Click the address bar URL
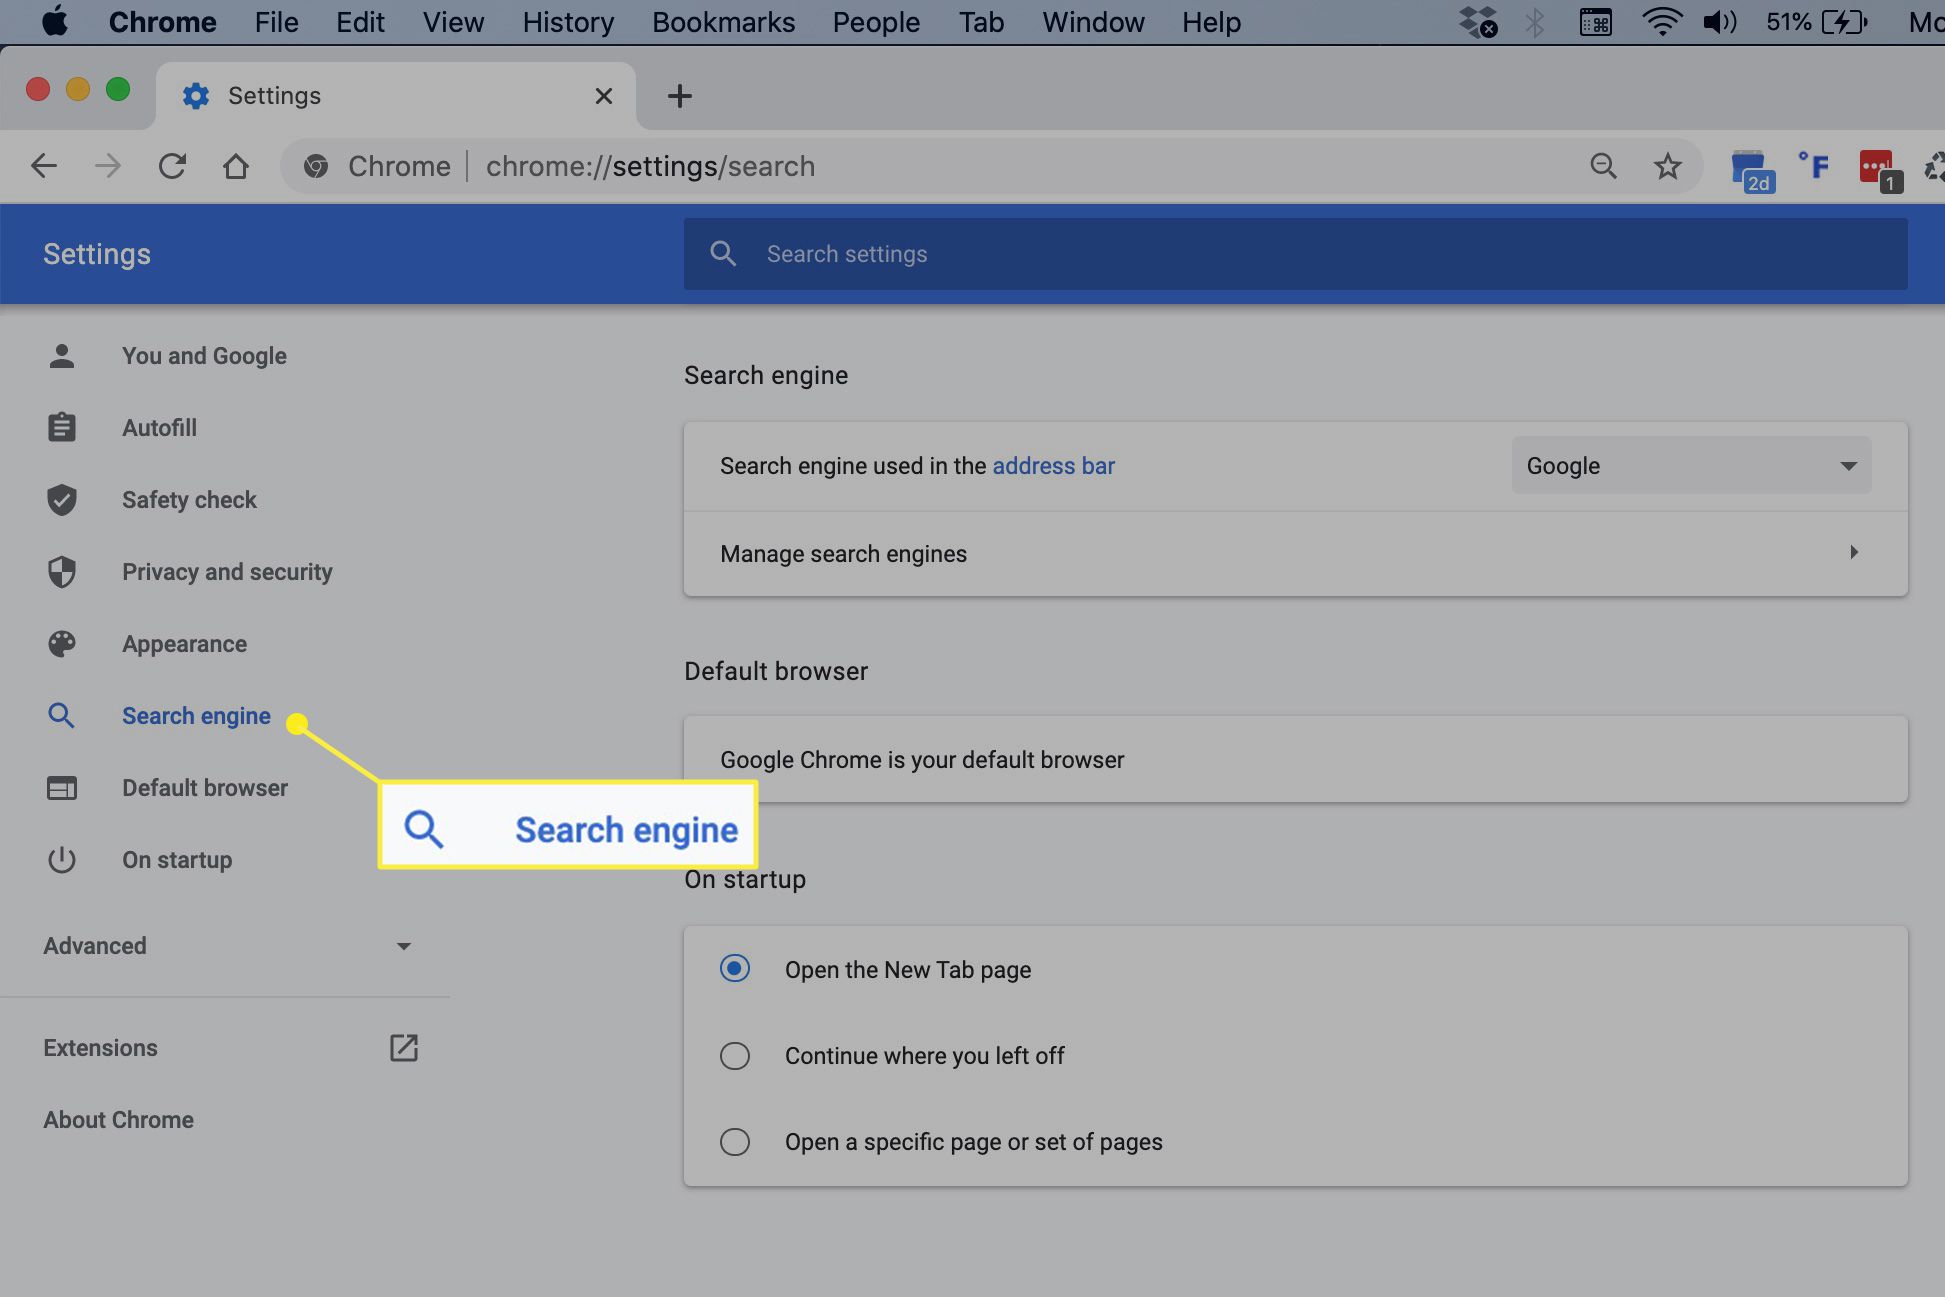Image resolution: width=1945 pixels, height=1297 pixels. [650, 166]
